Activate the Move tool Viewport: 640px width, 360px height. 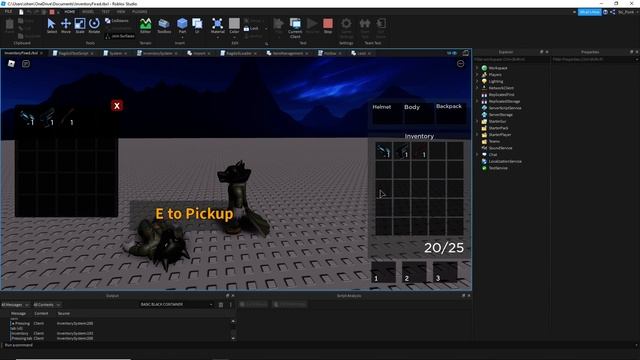[x=66, y=26]
